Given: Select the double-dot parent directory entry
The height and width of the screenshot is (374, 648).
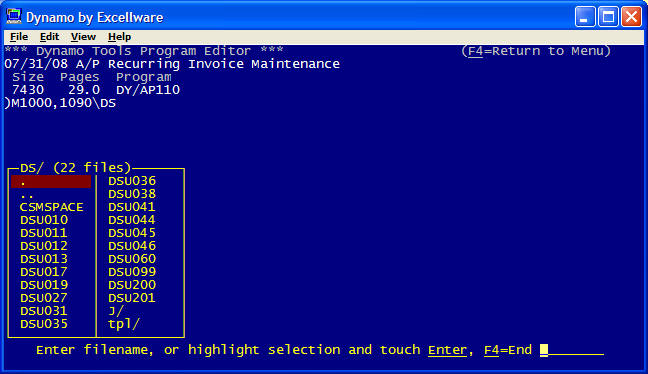Looking at the screenshot, I should (x=27, y=195).
